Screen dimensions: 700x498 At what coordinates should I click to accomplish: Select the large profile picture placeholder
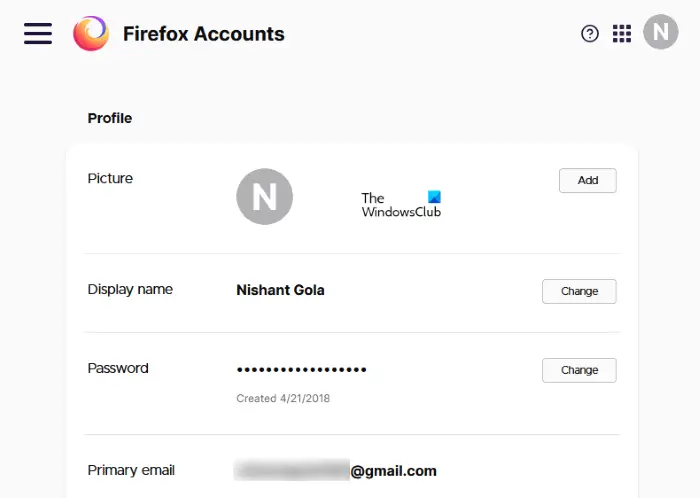264,196
